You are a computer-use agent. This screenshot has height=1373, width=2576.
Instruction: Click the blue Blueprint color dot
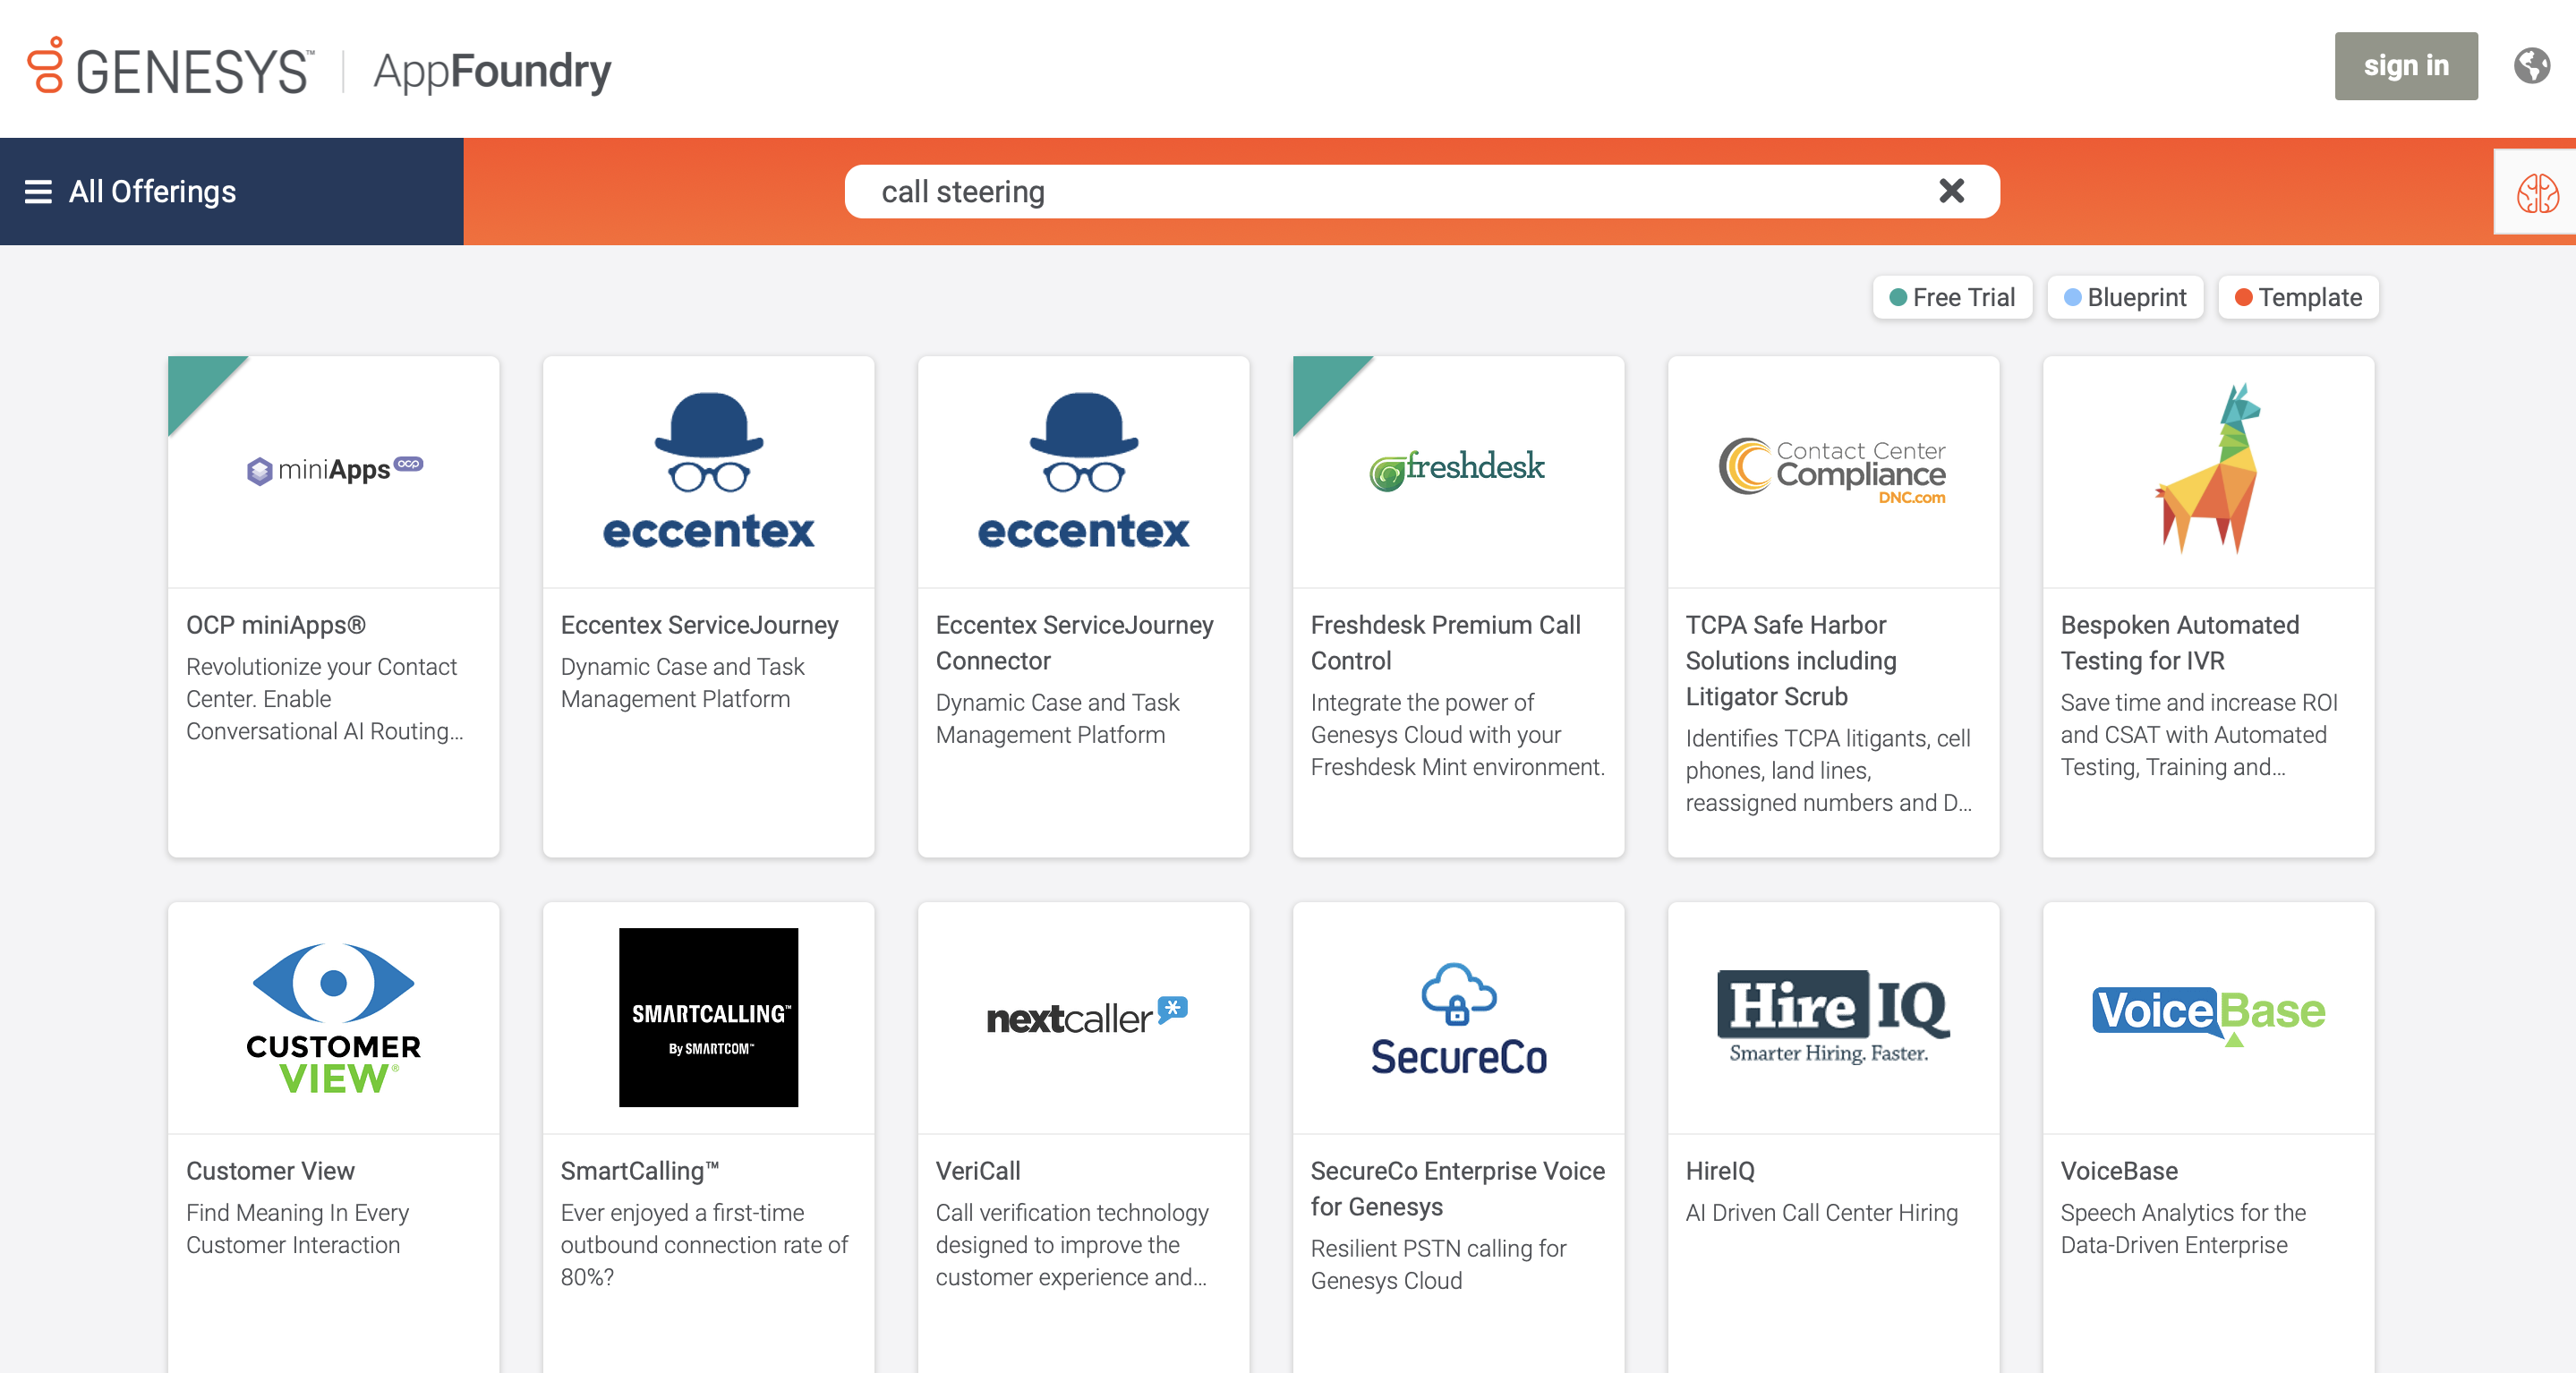pos(2072,297)
